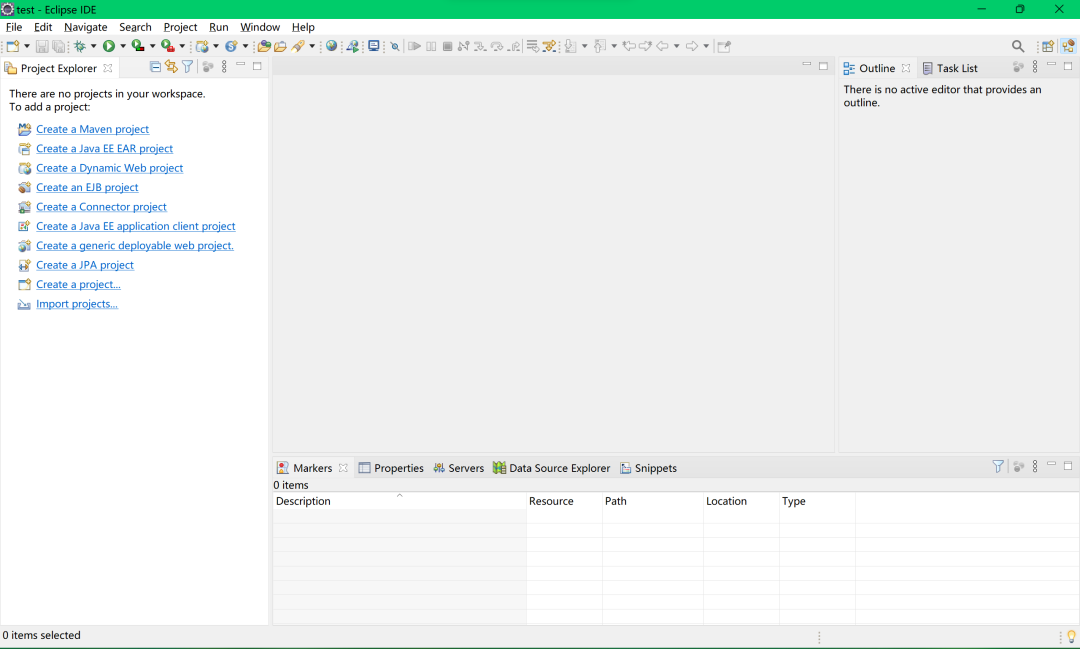The width and height of the screenshot is (1080, 649).
Task: Click the Open Perspective icon
Action: 1048,46
